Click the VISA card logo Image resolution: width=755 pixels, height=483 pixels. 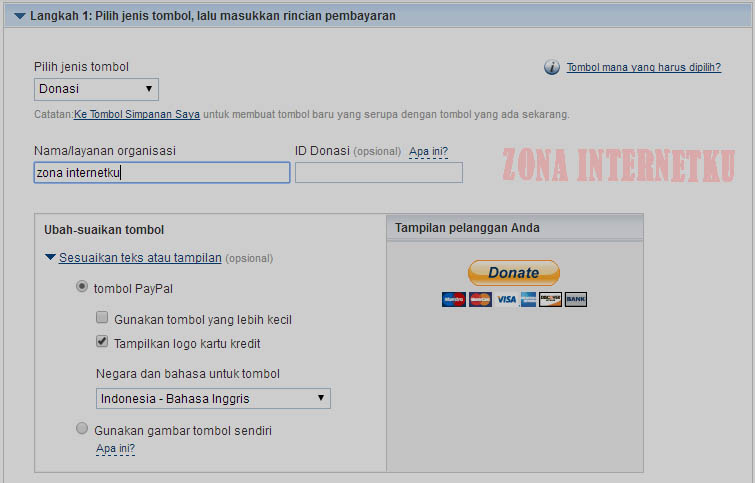pos(506,300)
